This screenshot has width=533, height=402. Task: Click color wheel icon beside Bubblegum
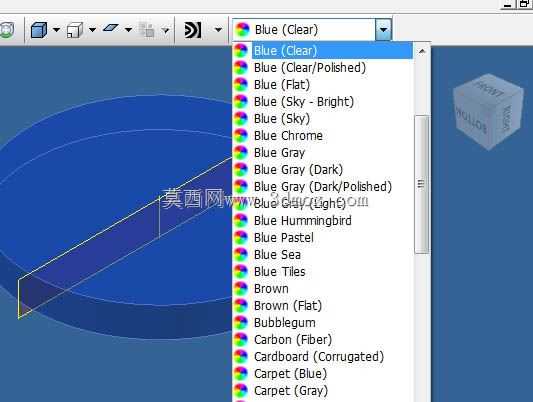(x=241, y=322)
